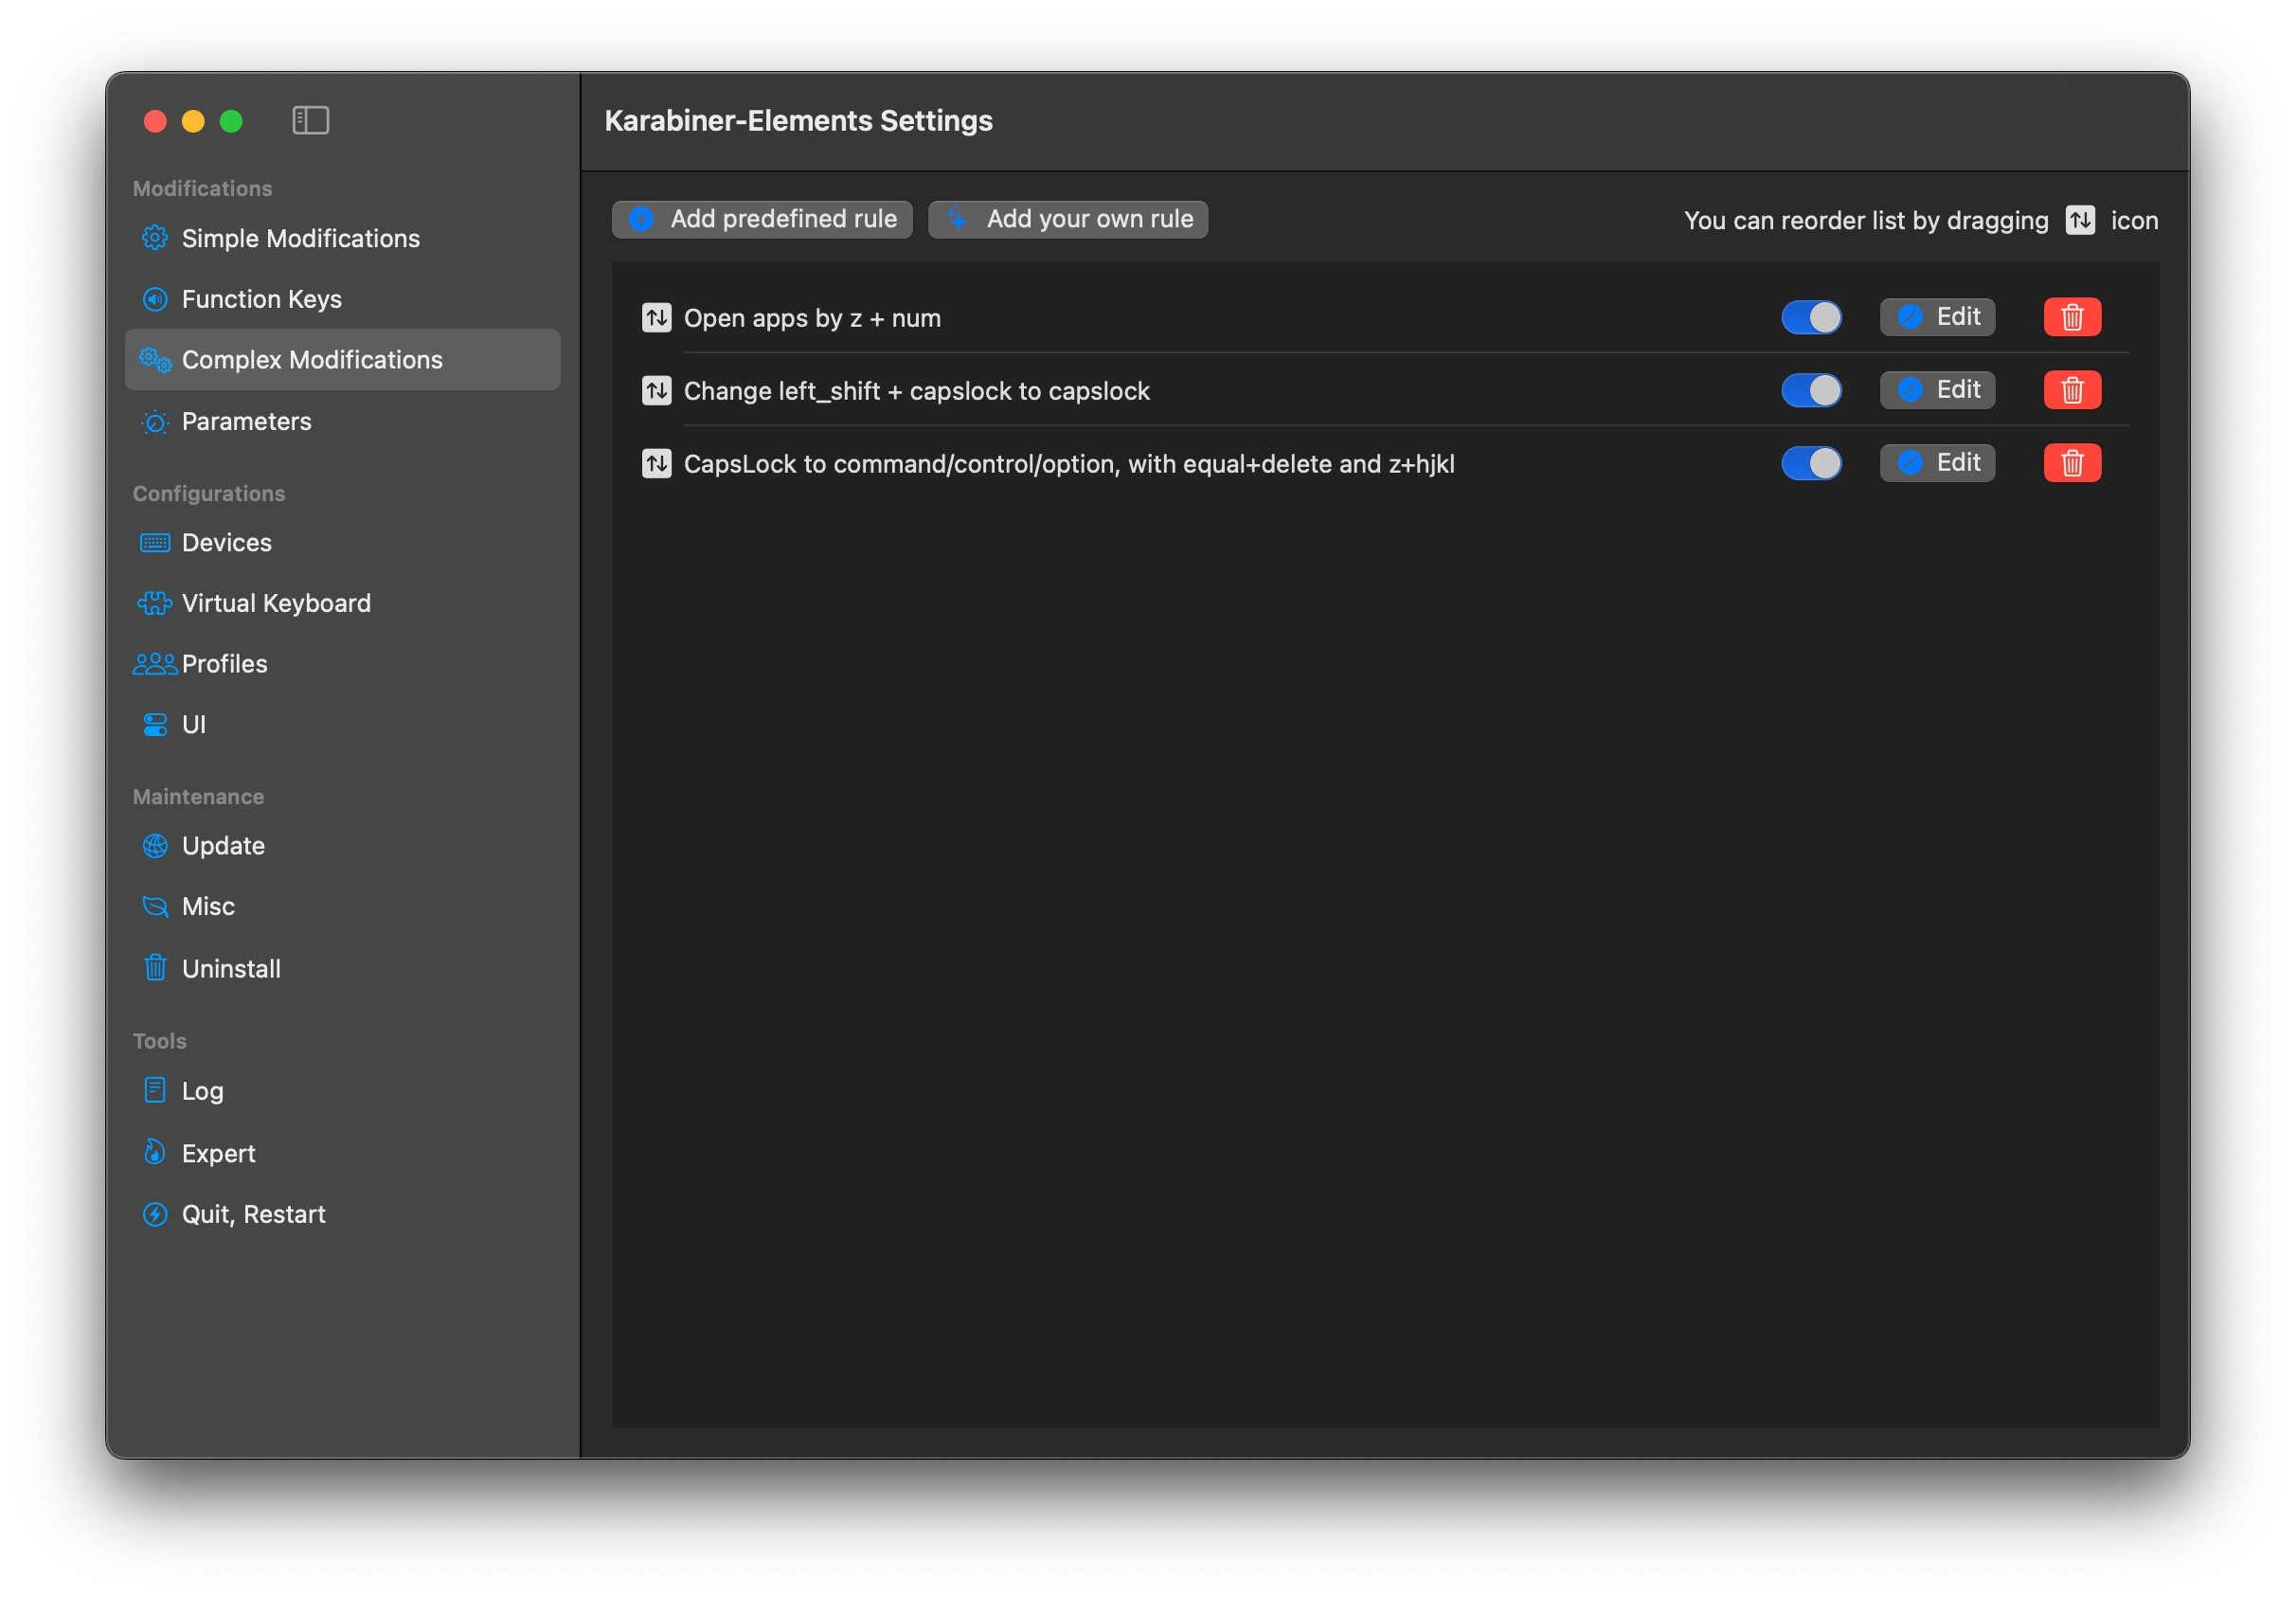Edit the 'Open apps by z + num' rule

[x=1936, y=317]
